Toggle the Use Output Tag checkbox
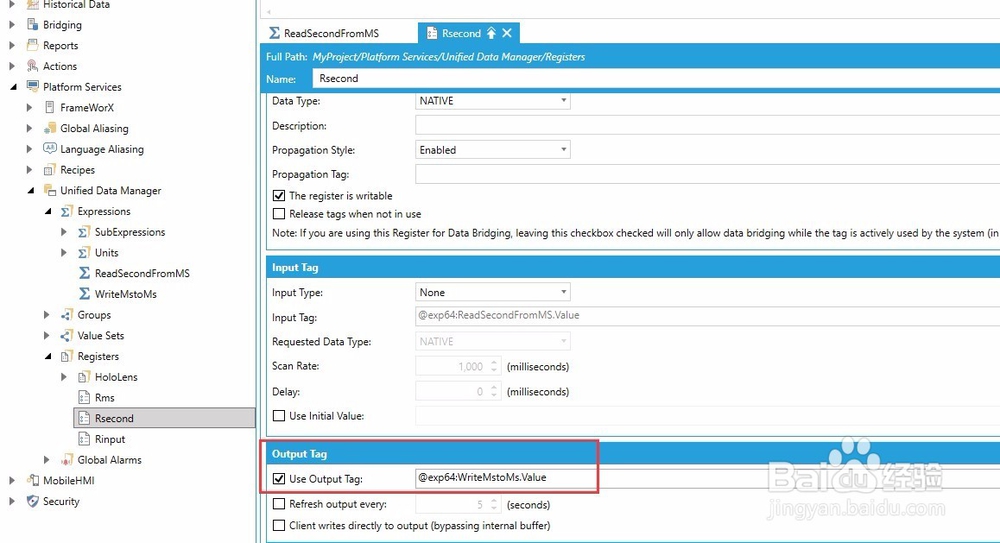 [x=279, y=479]
